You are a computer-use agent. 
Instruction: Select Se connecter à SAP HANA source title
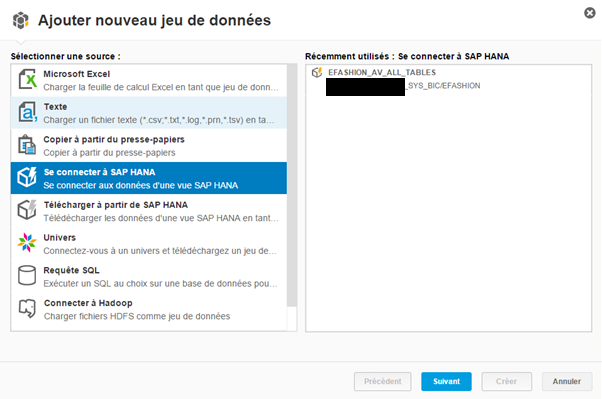pos(99,172)
